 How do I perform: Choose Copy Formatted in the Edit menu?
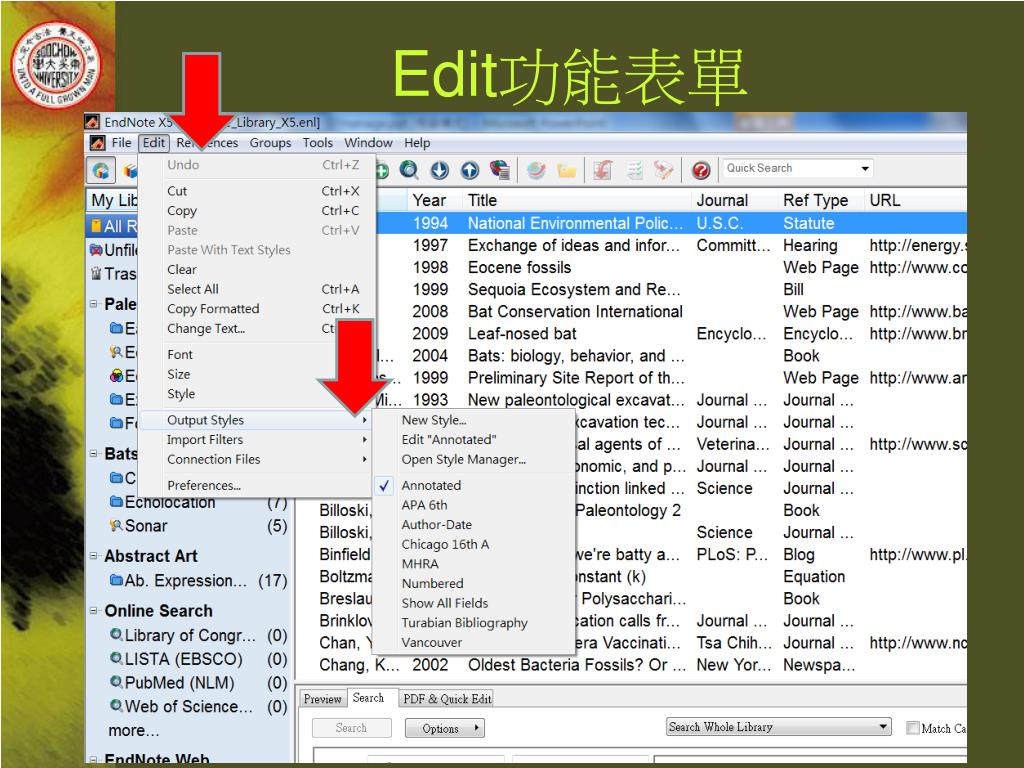click(x=213, y=308)
